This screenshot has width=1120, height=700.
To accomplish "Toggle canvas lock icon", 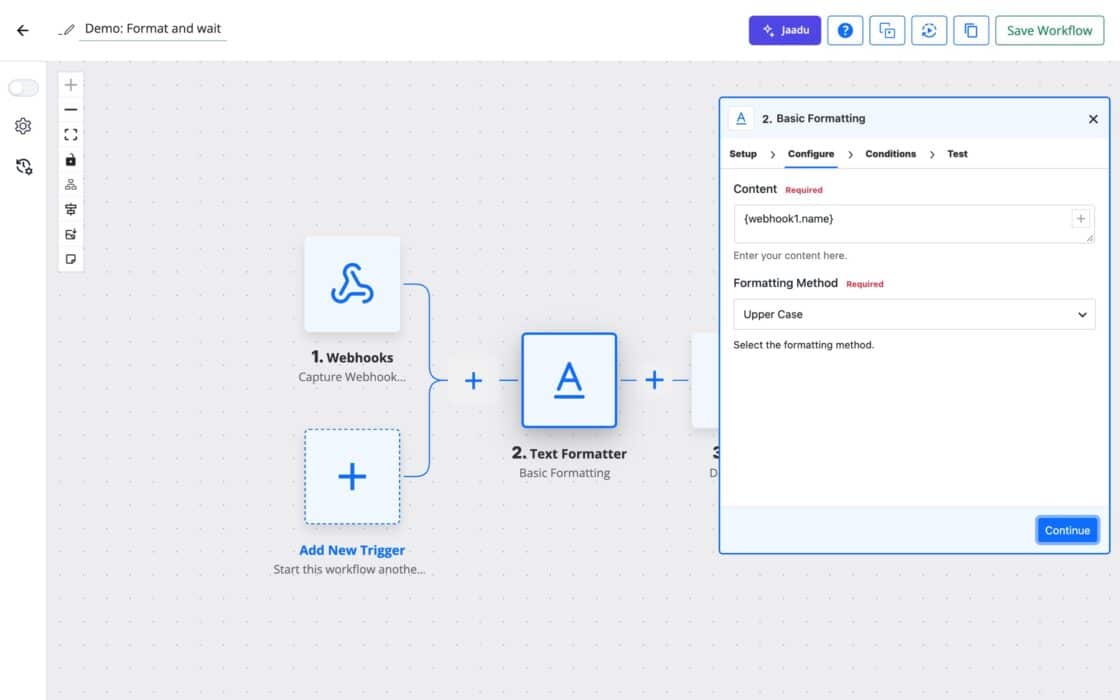I will pos(71,159).
